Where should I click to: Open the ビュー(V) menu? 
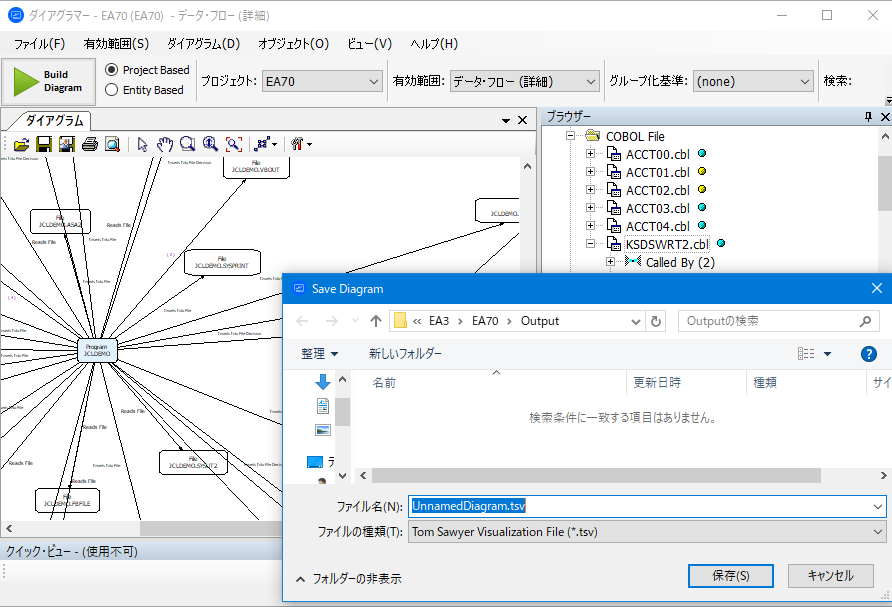tap(369, 44)
